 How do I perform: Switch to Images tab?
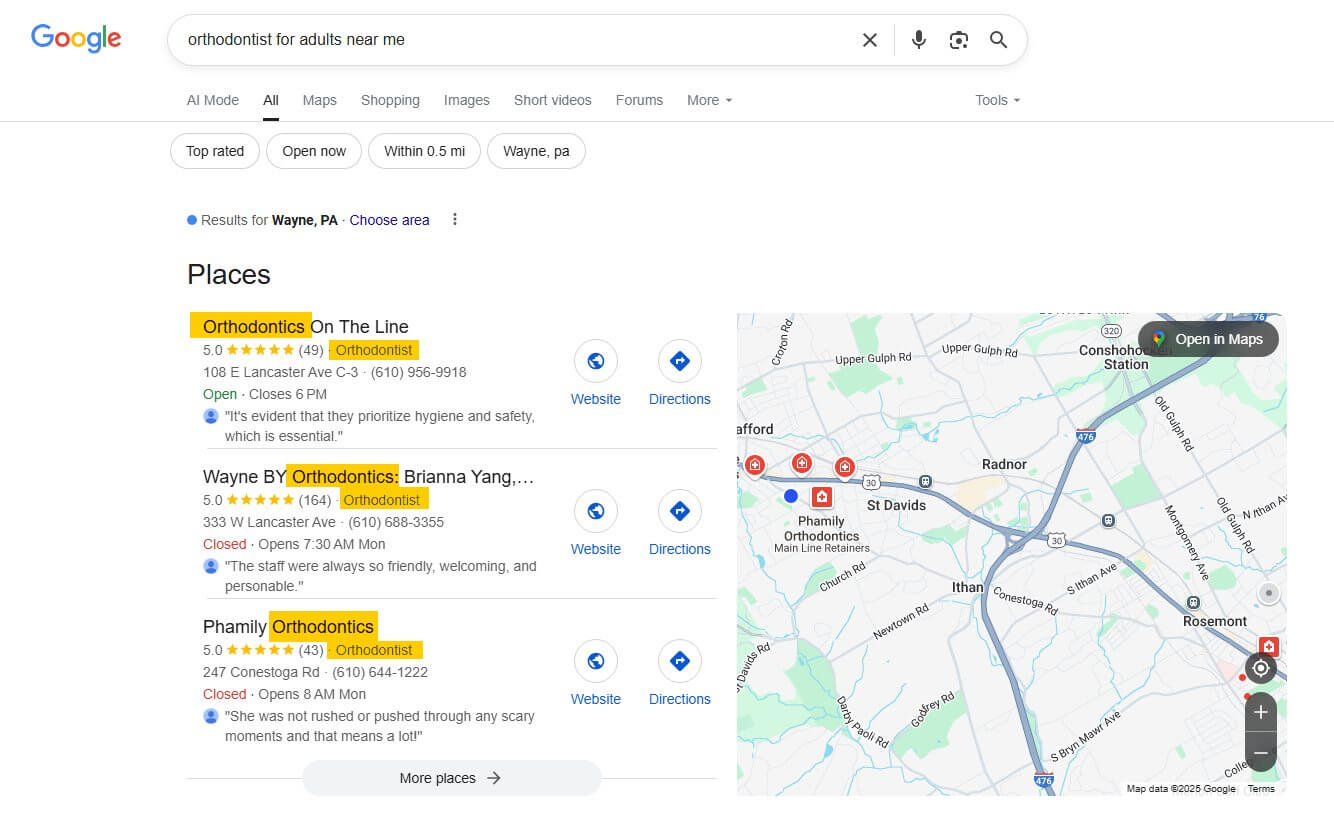point(467,100)
